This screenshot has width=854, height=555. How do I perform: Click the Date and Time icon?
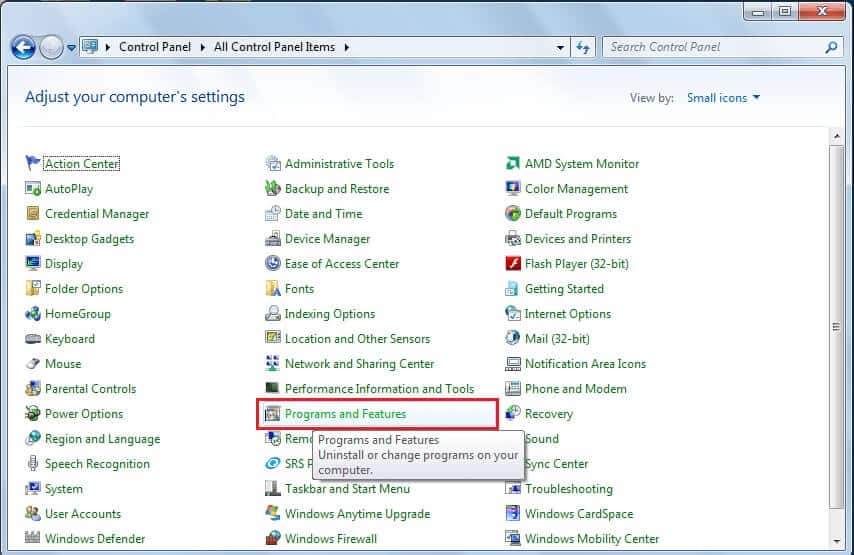(x=272, y=214)
